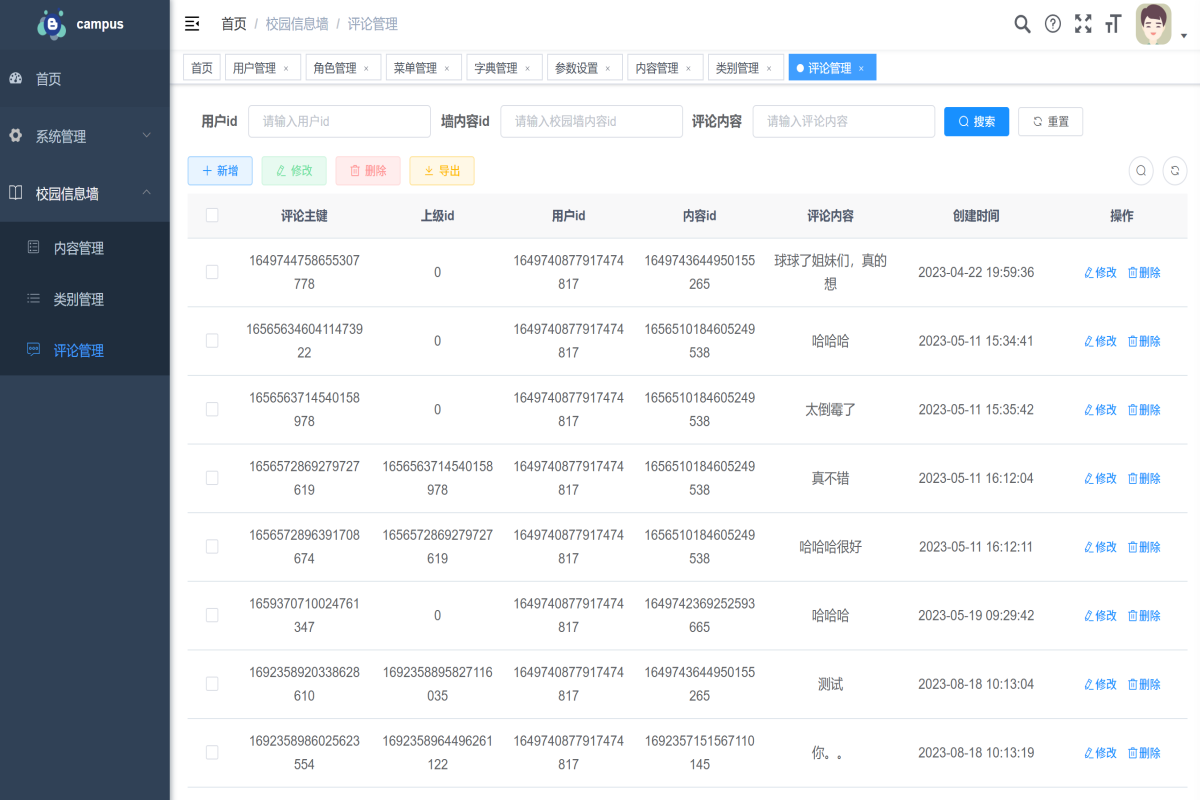Check the select-all checkbox in table header
Image resolution: width=1200 pixels, height=800 pixels.
click(x=211, y=214)
